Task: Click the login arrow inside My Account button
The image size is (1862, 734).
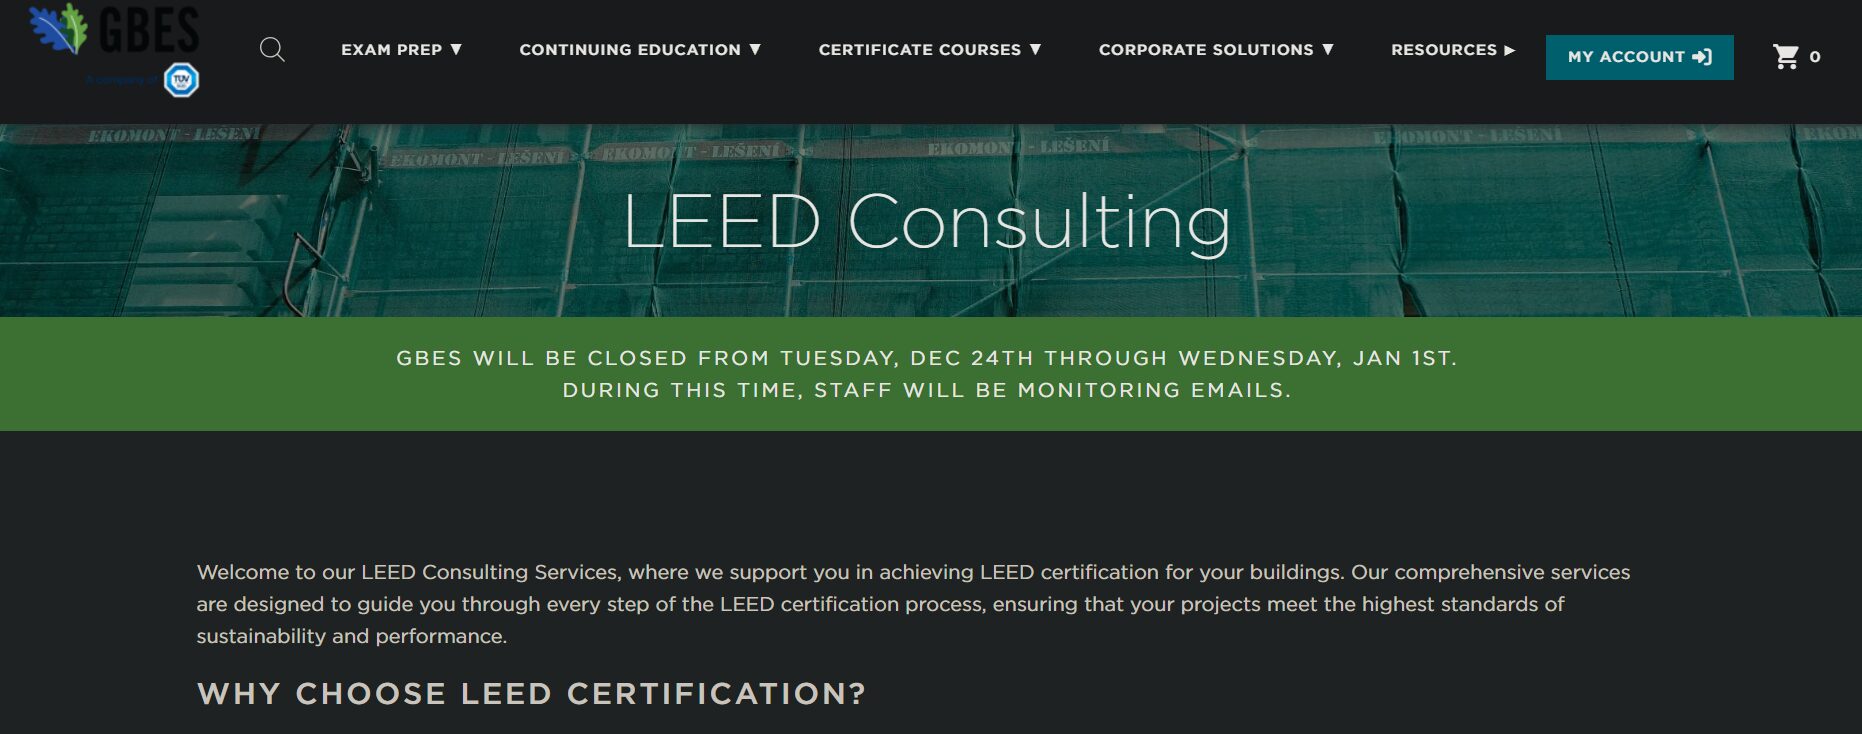Action: pos(1704,57)
